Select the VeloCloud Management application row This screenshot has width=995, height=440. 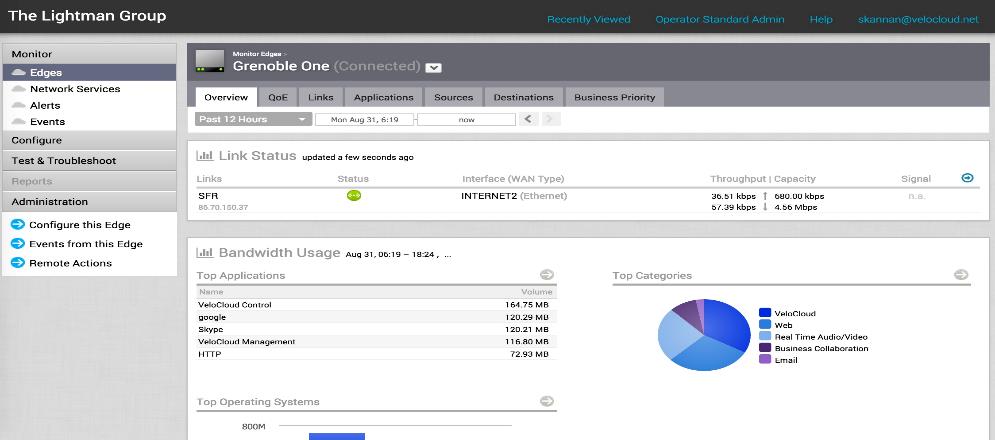[x=376, y=342]
